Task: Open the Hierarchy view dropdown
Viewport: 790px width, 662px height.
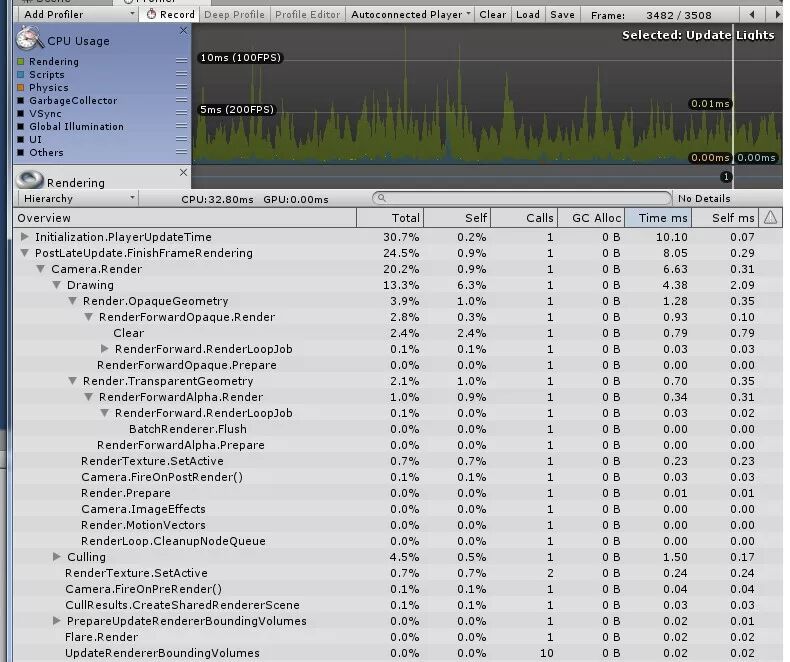Action: pos(78,198)
